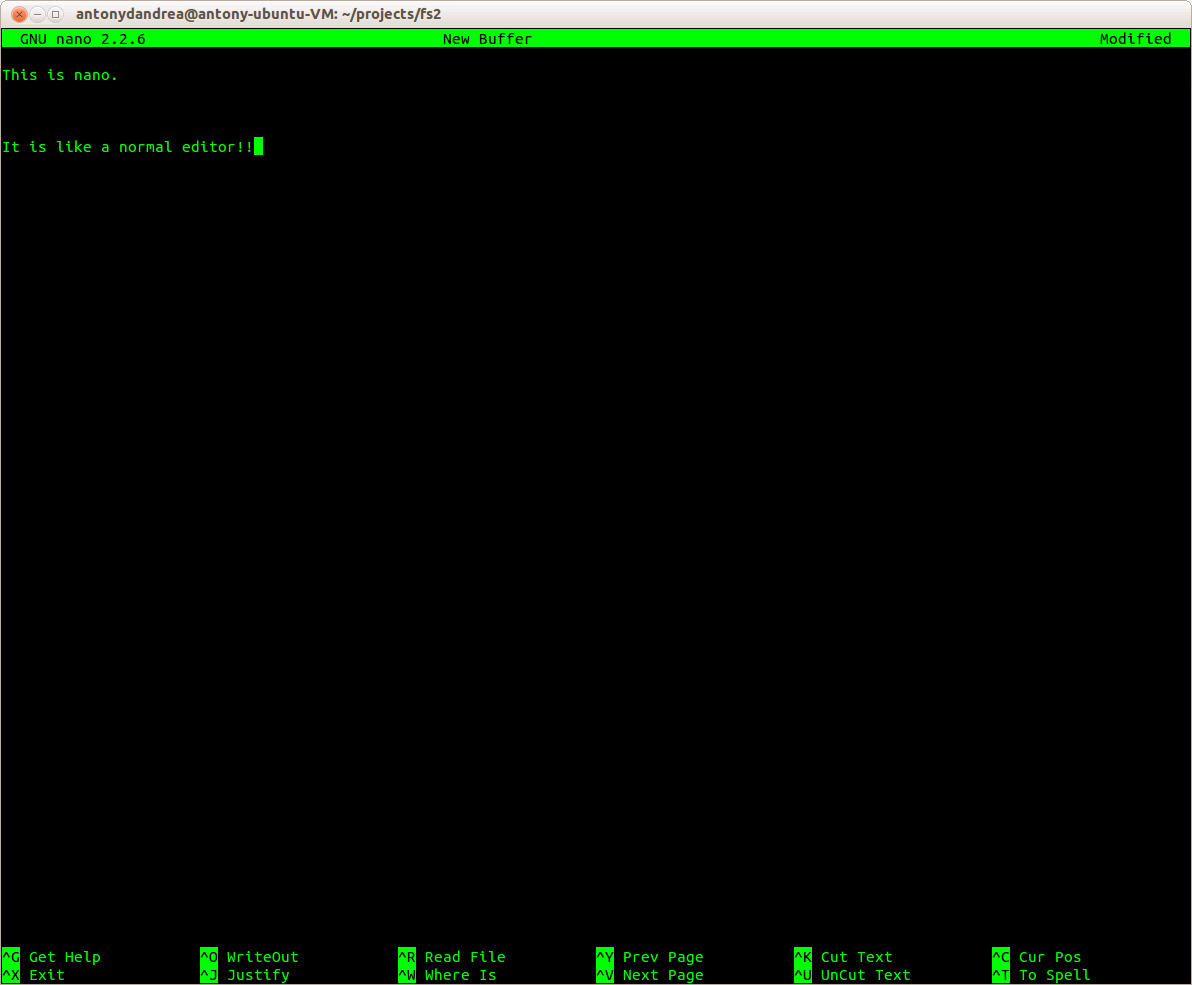Screen dimensions: 1192x985
Task: Click the terminal window title bar text
Action: pyautogui.click(x=258, y=14)
